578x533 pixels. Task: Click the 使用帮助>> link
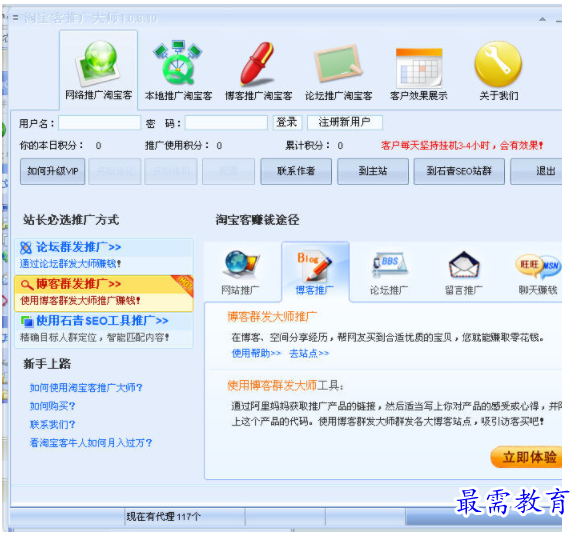coord(256,353)
